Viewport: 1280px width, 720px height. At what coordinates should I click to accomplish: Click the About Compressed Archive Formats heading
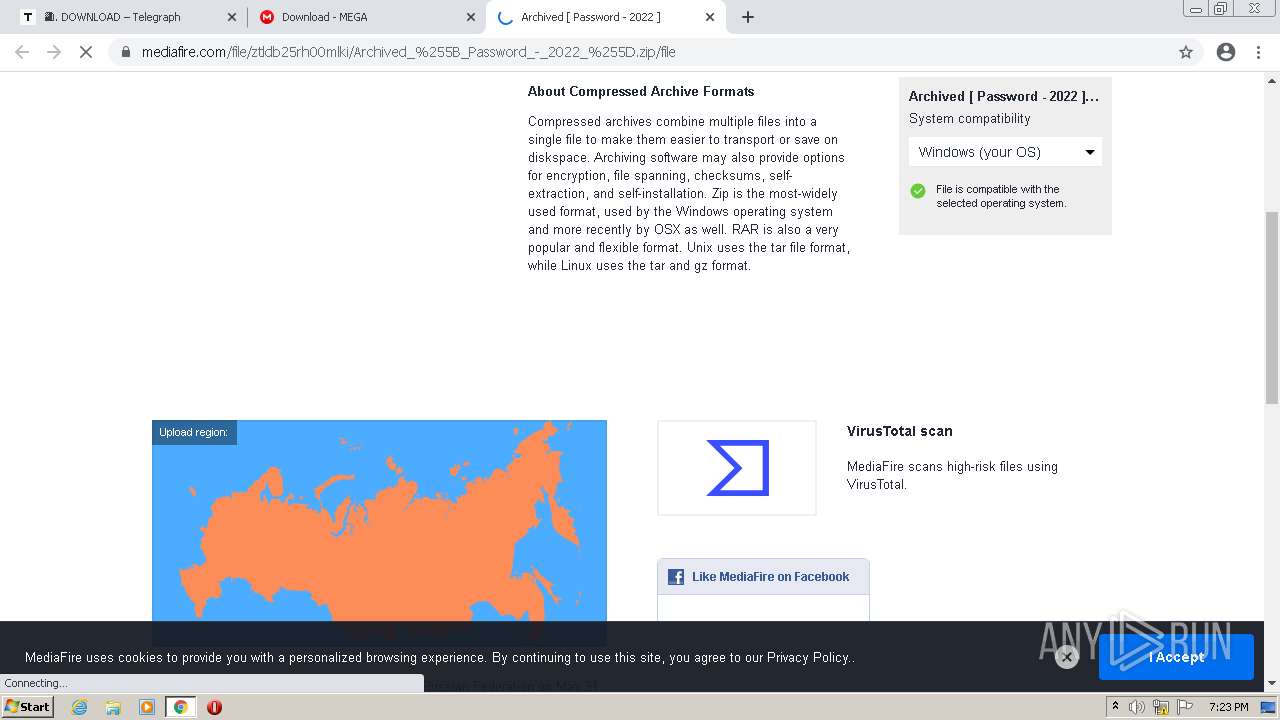pyautogui.click(x=641, y=91)
